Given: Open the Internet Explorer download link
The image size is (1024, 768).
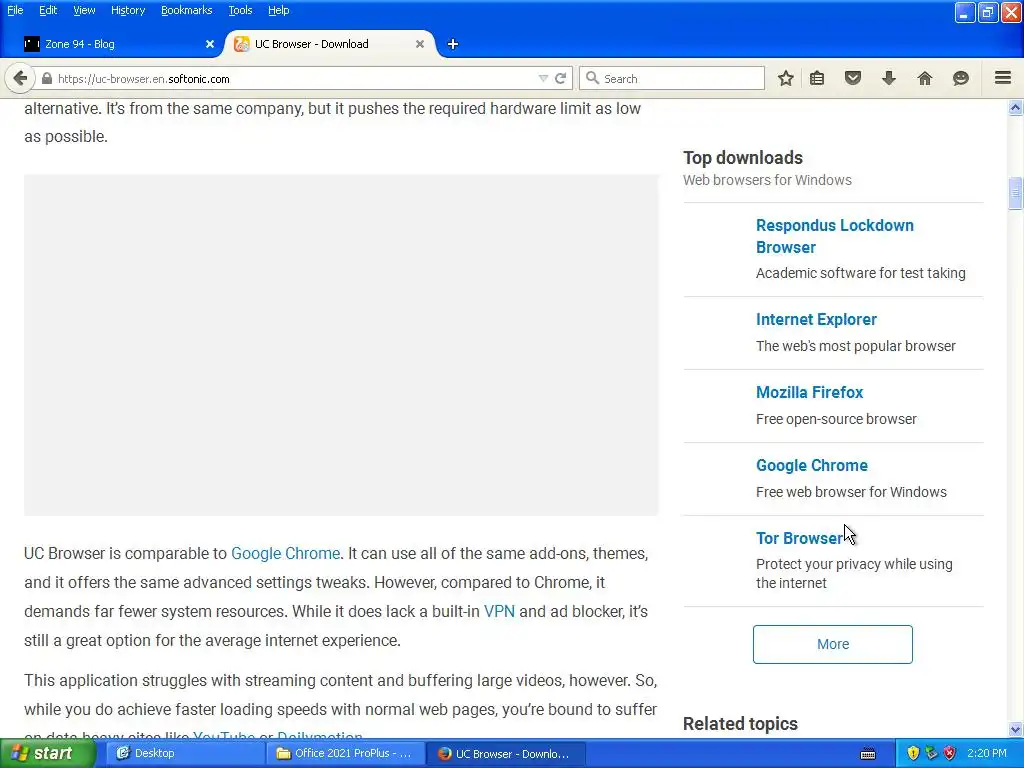Looking at the screenshot, I should tap(816, 319).
